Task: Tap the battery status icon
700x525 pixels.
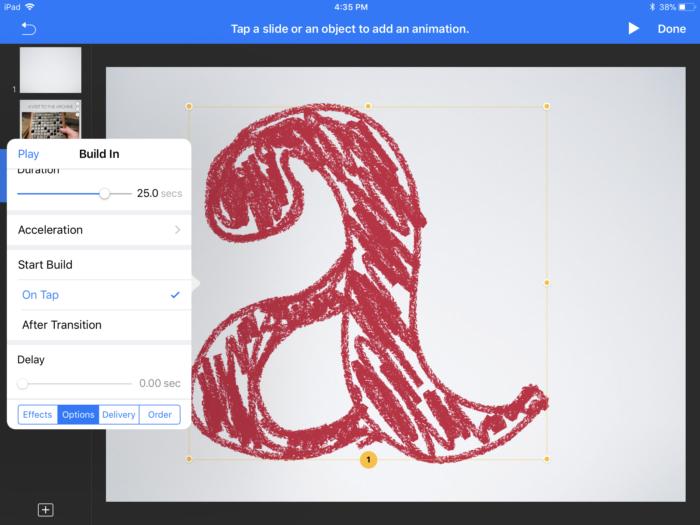Action: click(687, 7)
